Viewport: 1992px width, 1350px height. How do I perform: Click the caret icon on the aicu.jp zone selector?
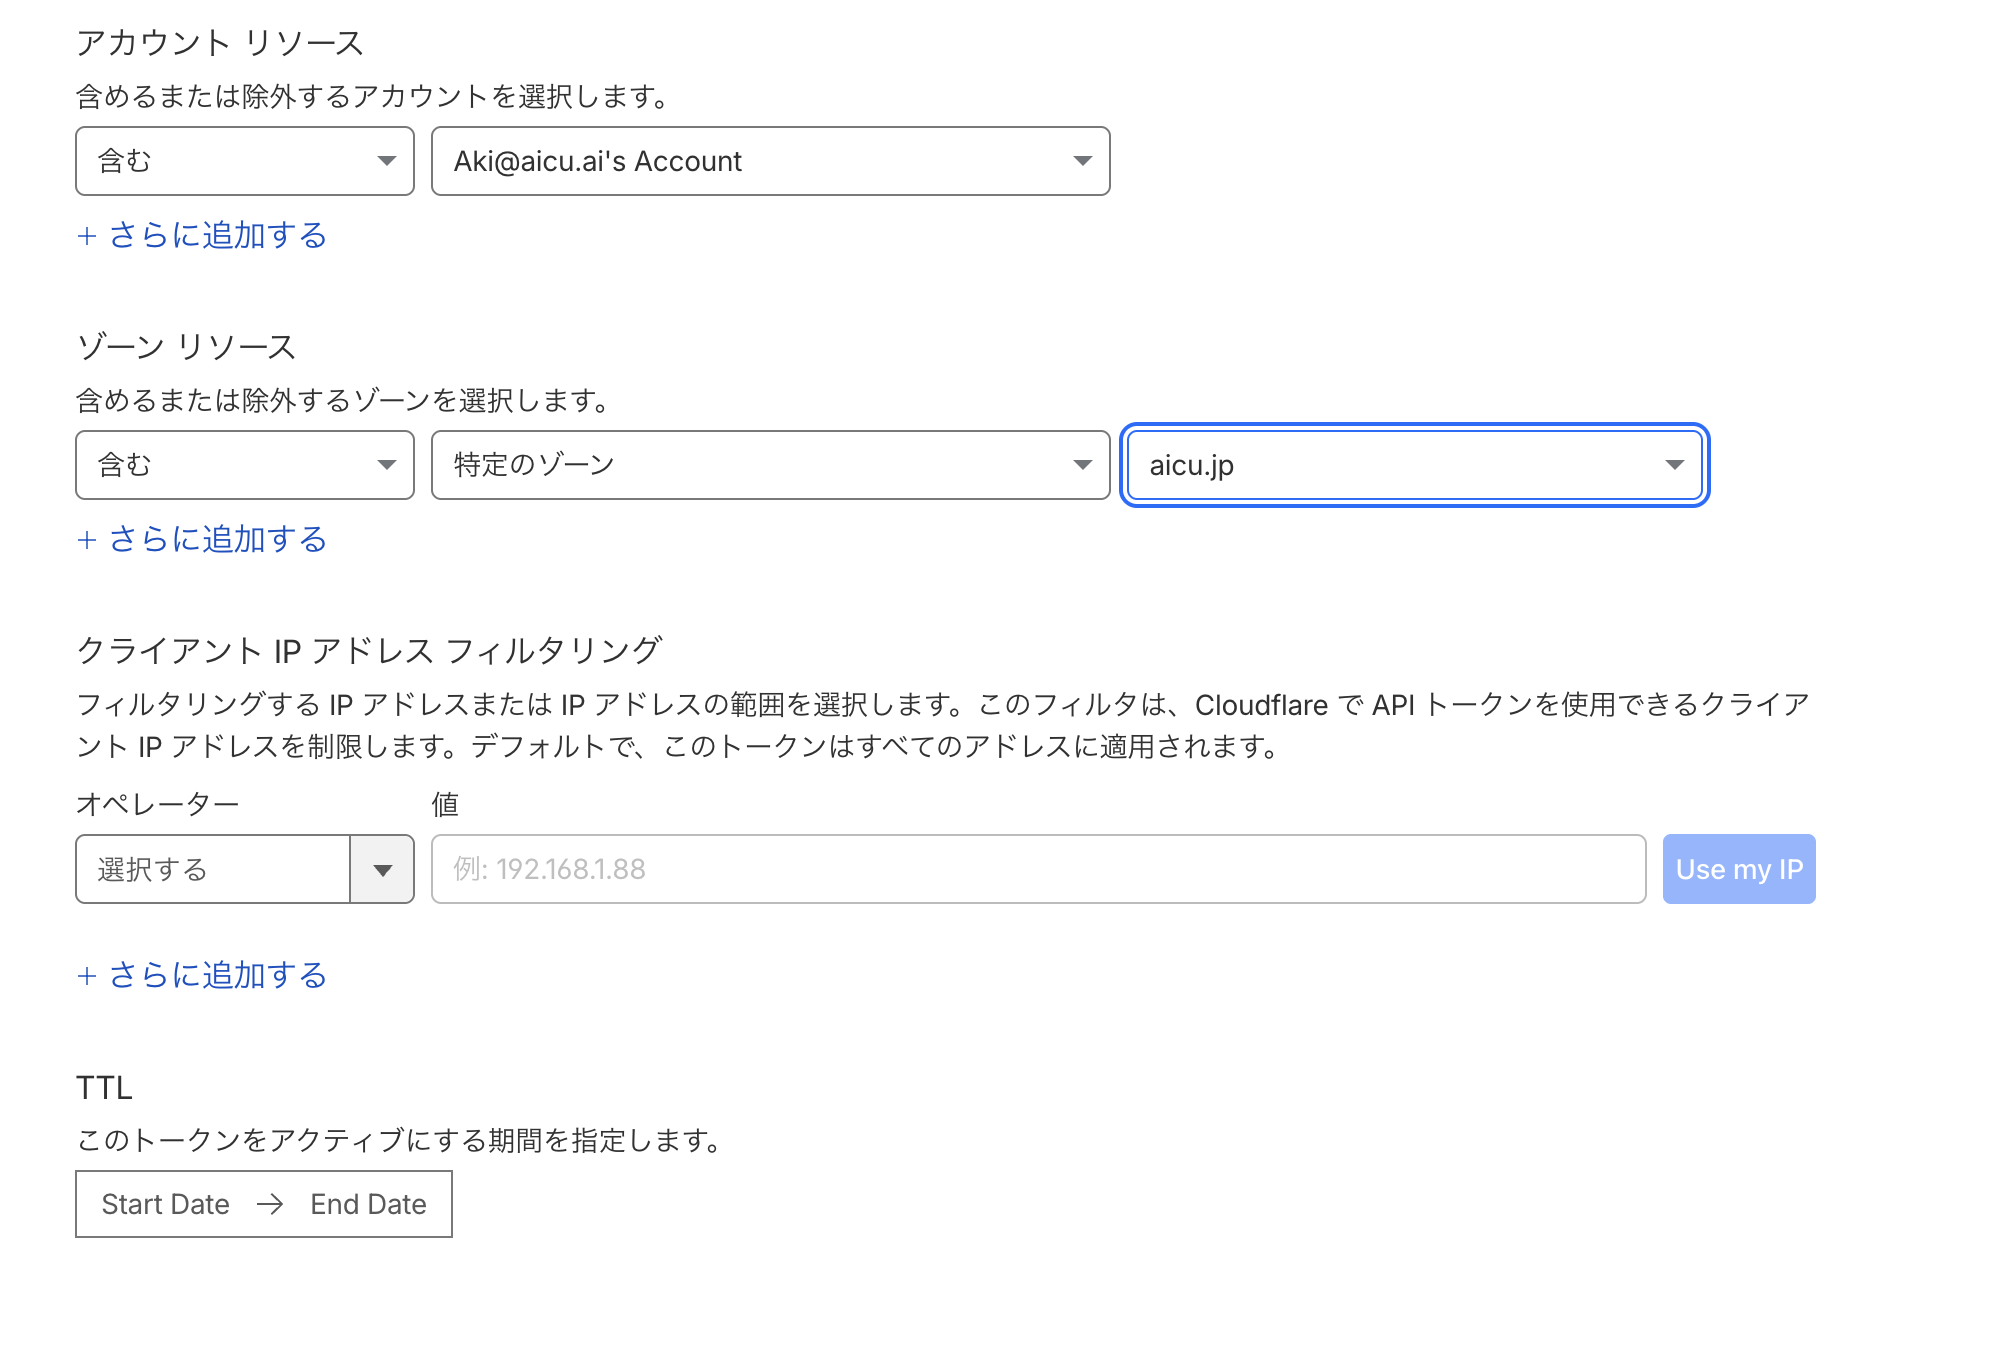pyautogui.click(x=1673, y=465)
